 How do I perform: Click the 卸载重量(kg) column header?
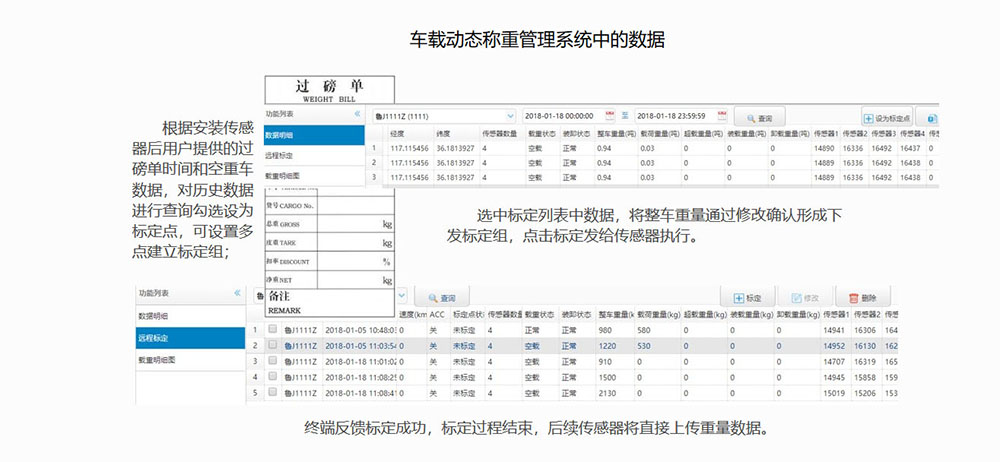pos(797,314)
